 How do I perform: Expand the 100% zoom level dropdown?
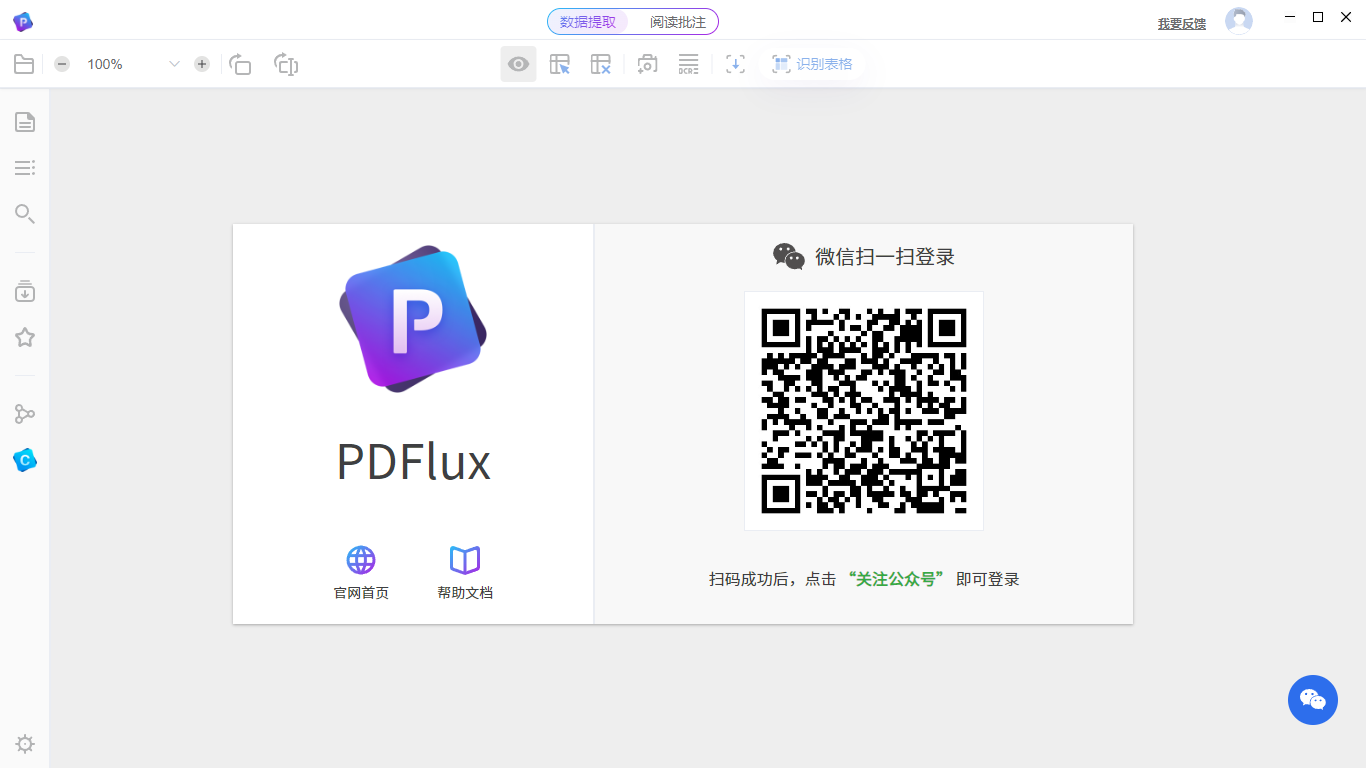tap(174, 64)
